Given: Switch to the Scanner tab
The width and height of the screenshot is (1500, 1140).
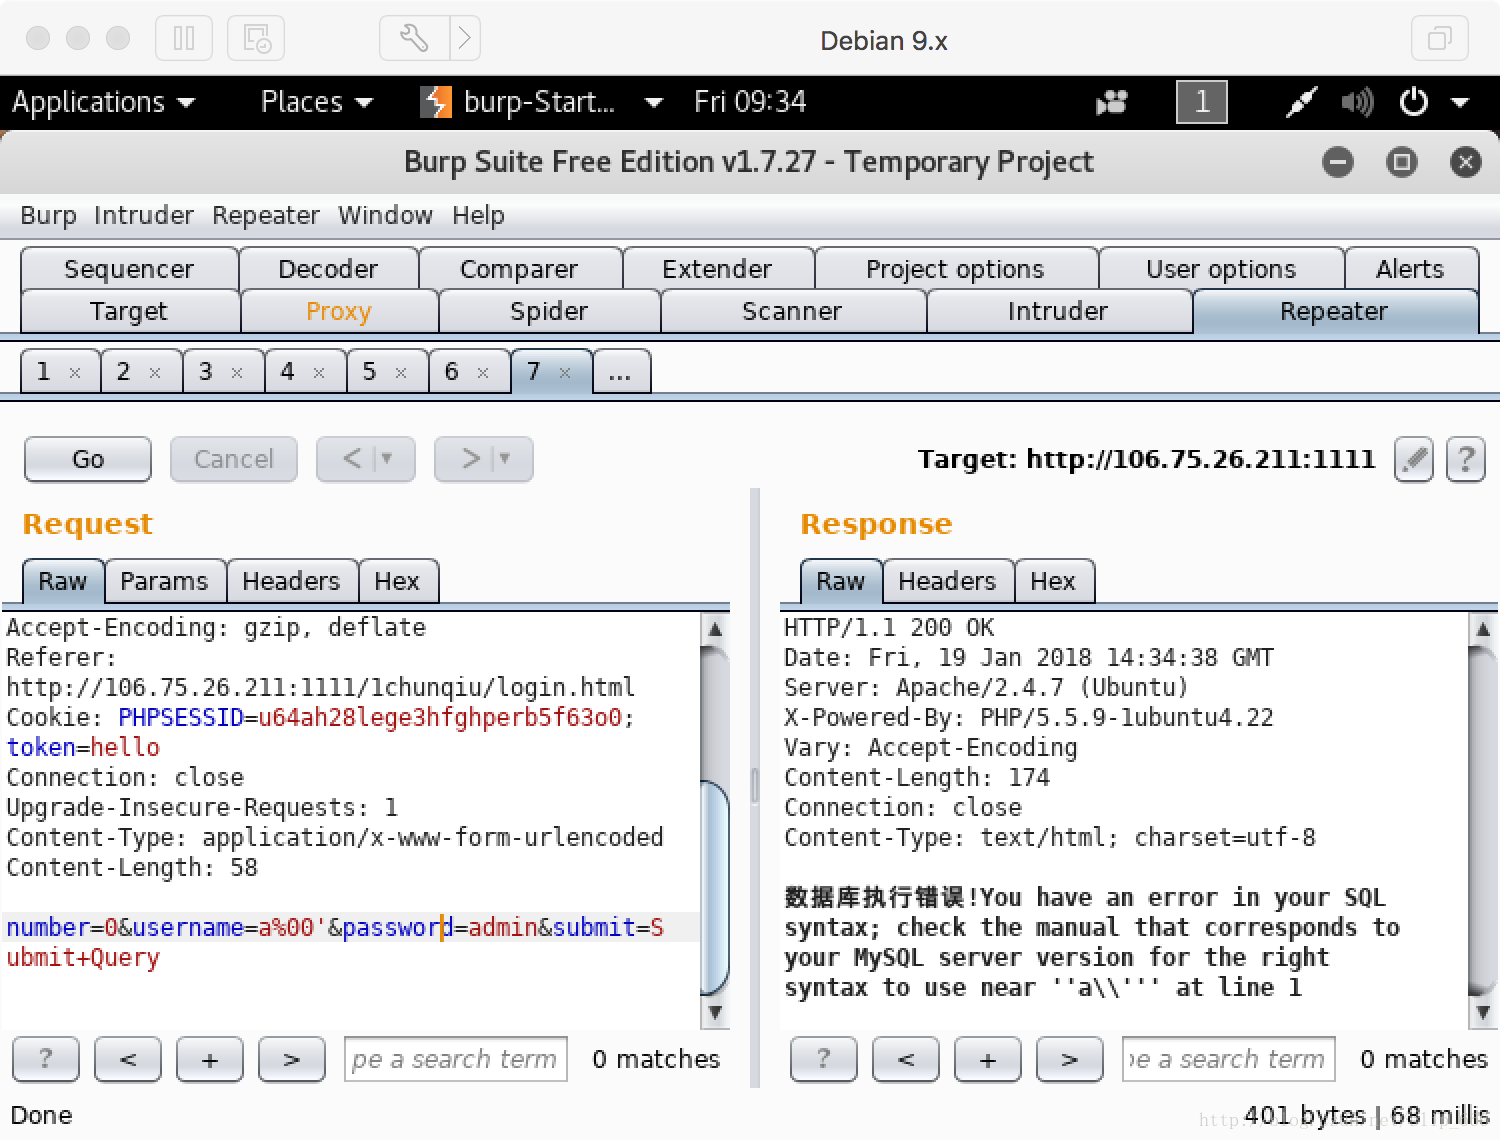Looking at the screenshot, I should 792,311.
